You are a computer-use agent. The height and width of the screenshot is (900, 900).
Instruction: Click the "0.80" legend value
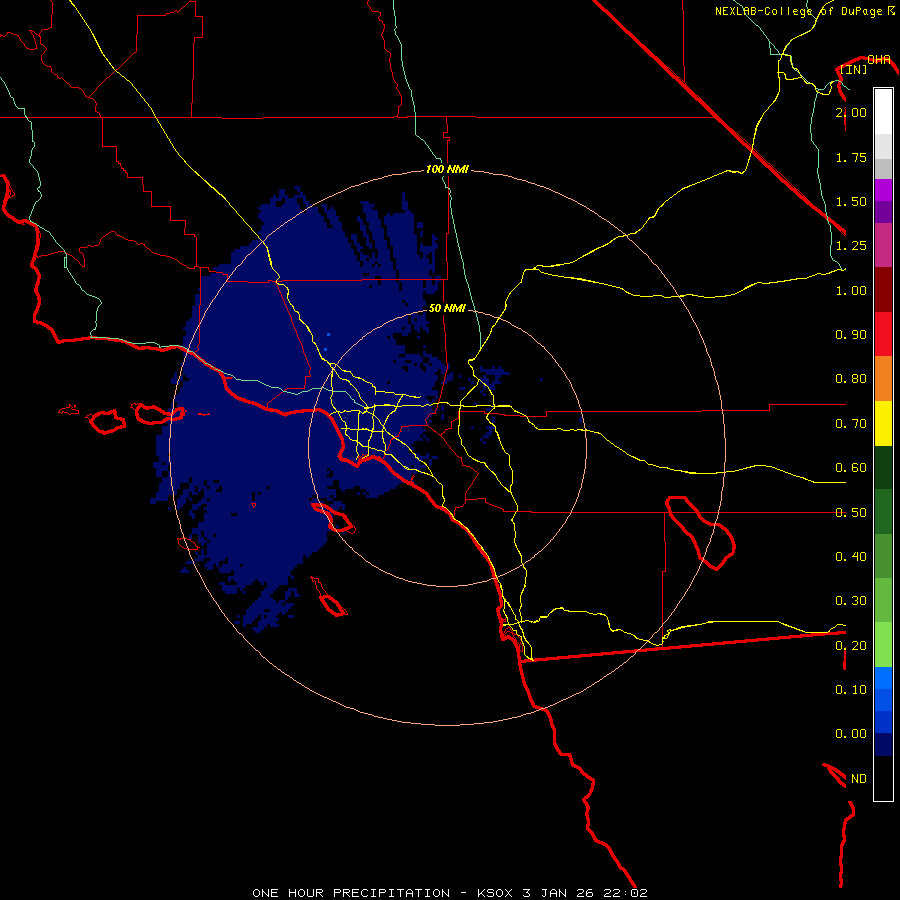tap(851, 379)
